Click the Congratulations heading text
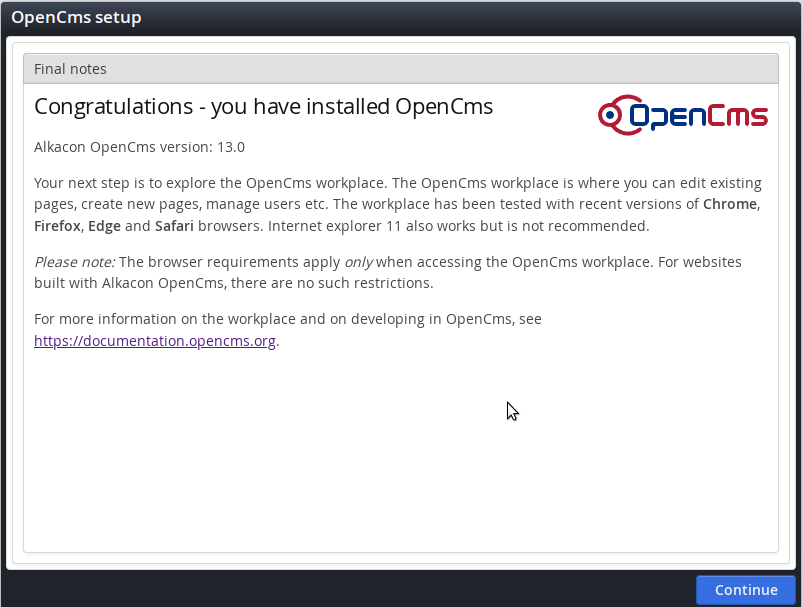 point(263,107)
